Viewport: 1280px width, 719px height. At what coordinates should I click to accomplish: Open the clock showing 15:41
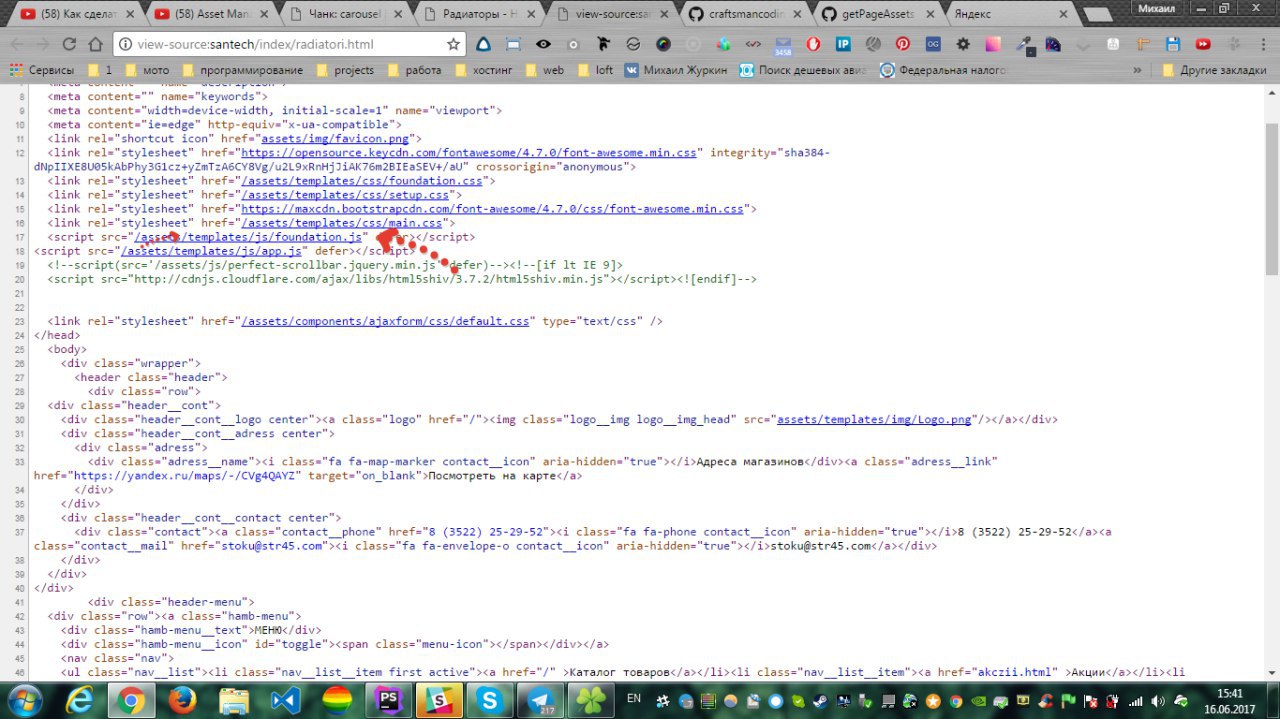1230,699
